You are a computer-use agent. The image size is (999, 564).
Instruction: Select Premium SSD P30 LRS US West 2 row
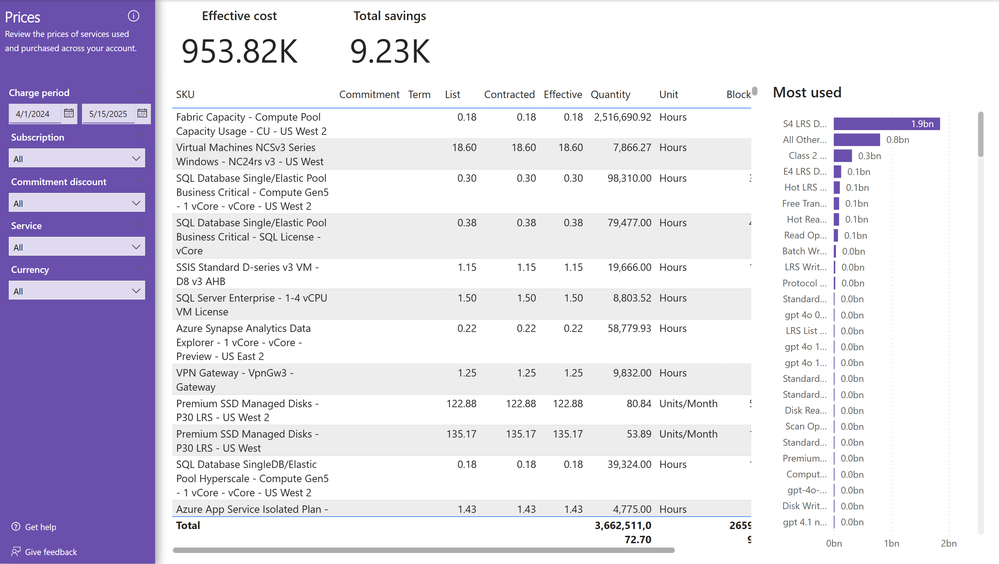461,410
